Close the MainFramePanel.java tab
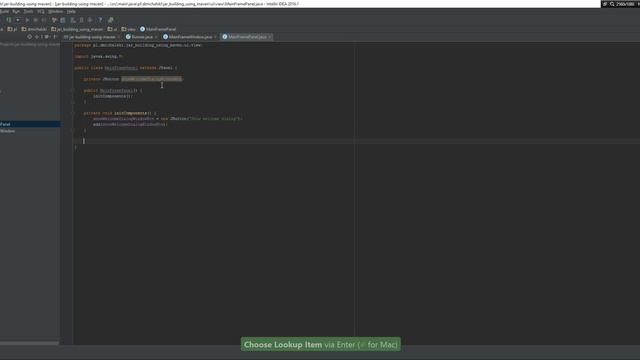The width and height of the screenshot is (640, 360). [270, 37]
